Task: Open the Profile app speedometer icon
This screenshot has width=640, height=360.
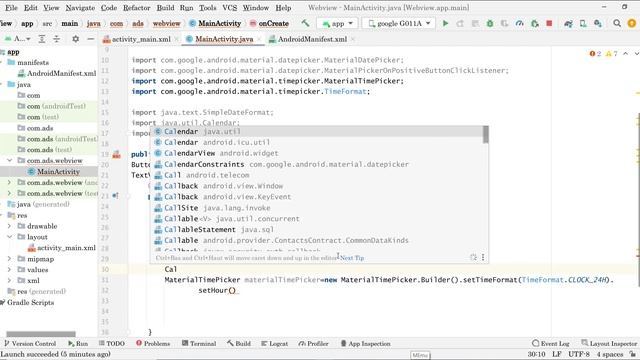Action: pos(519,23)
